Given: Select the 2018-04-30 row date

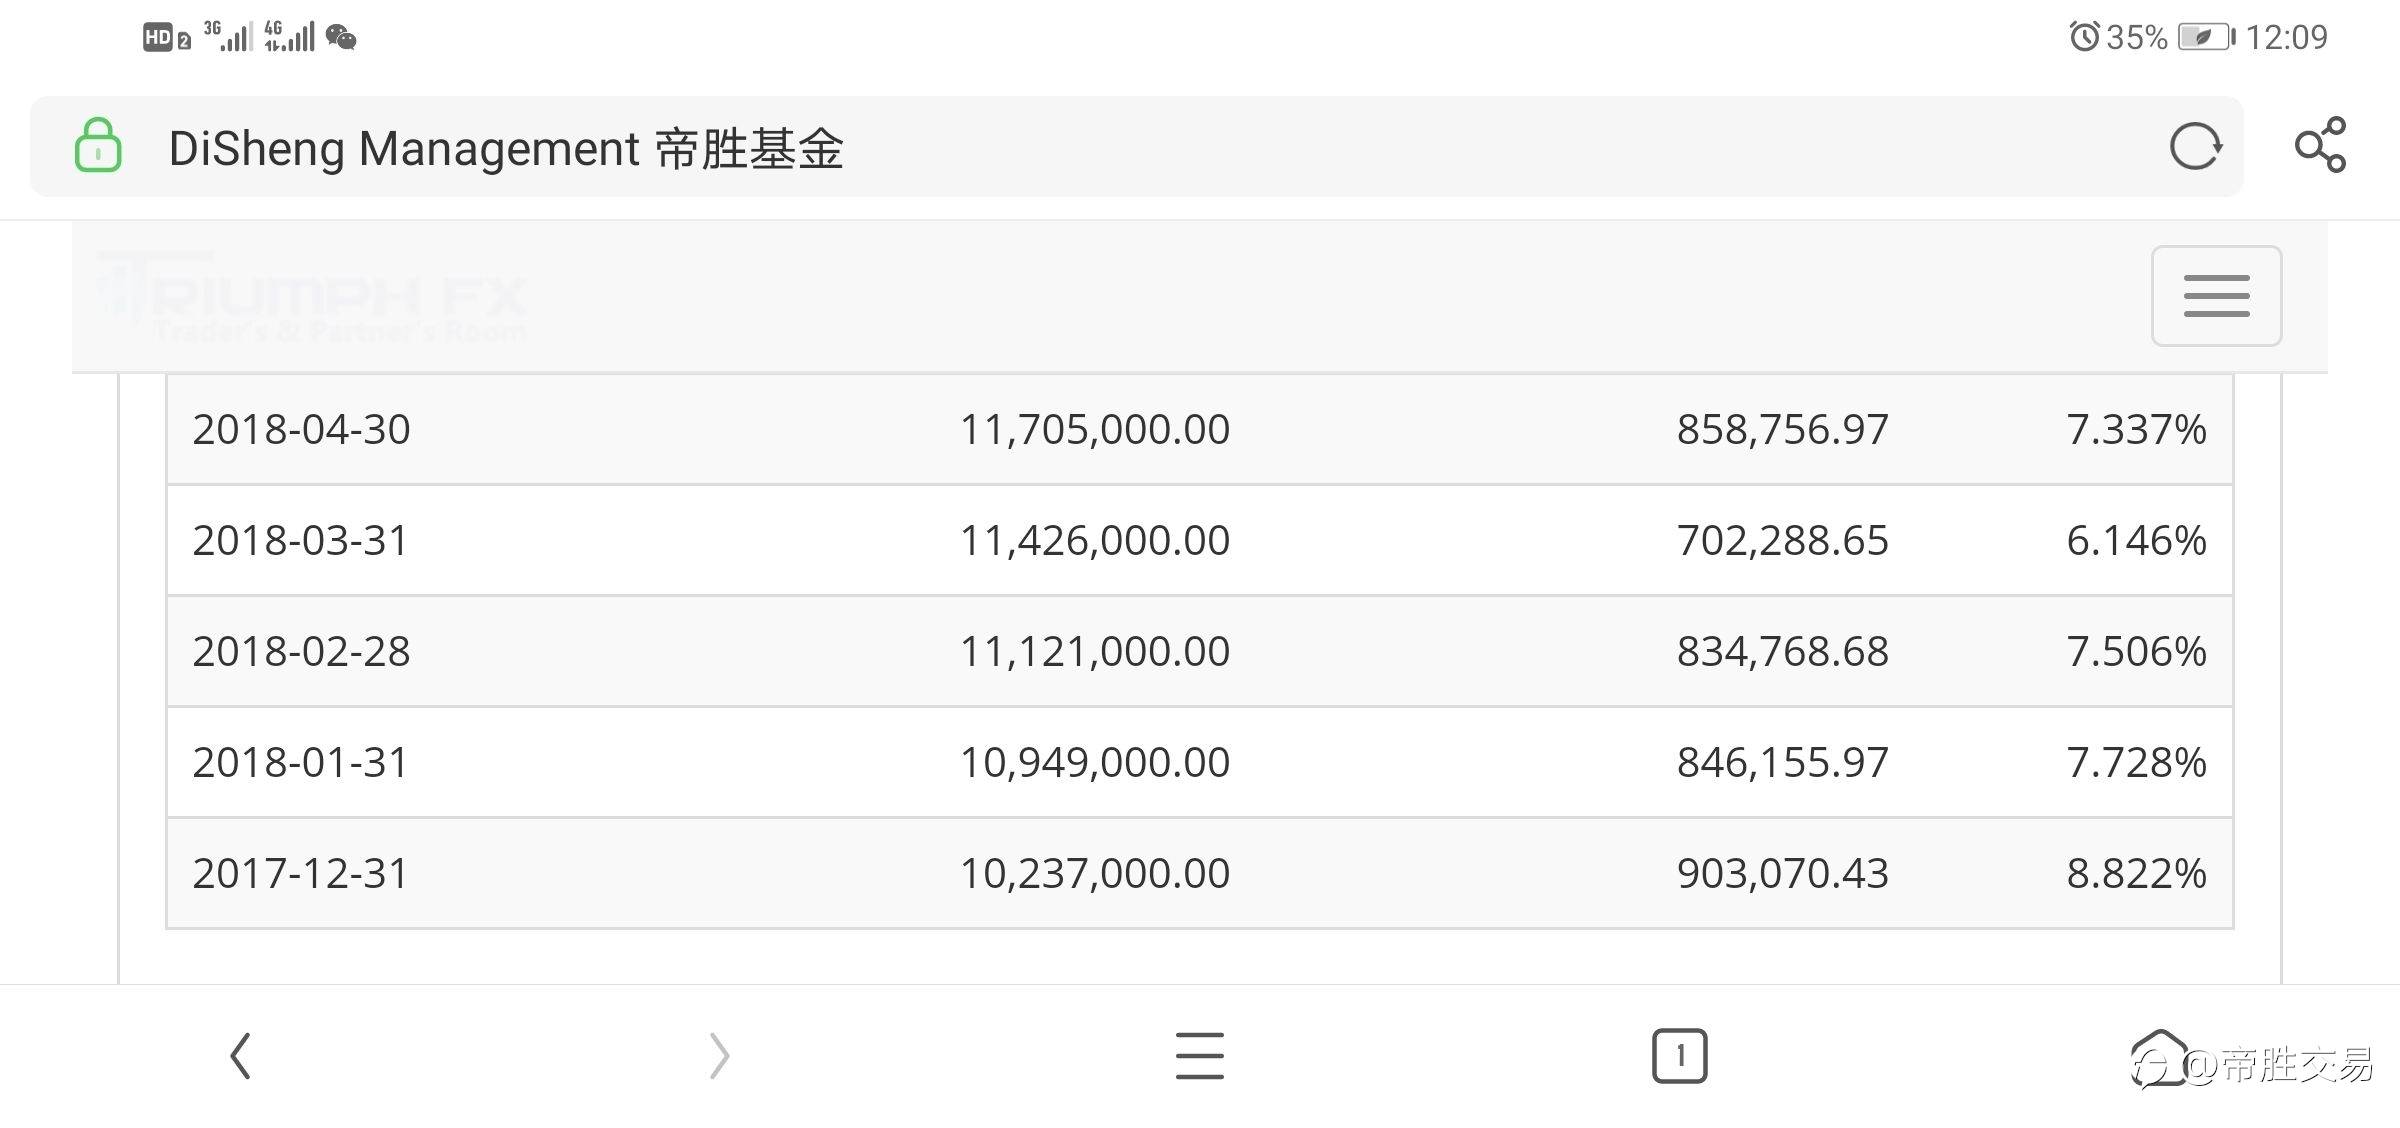Looking at the screenshot, I should (301, 430).
